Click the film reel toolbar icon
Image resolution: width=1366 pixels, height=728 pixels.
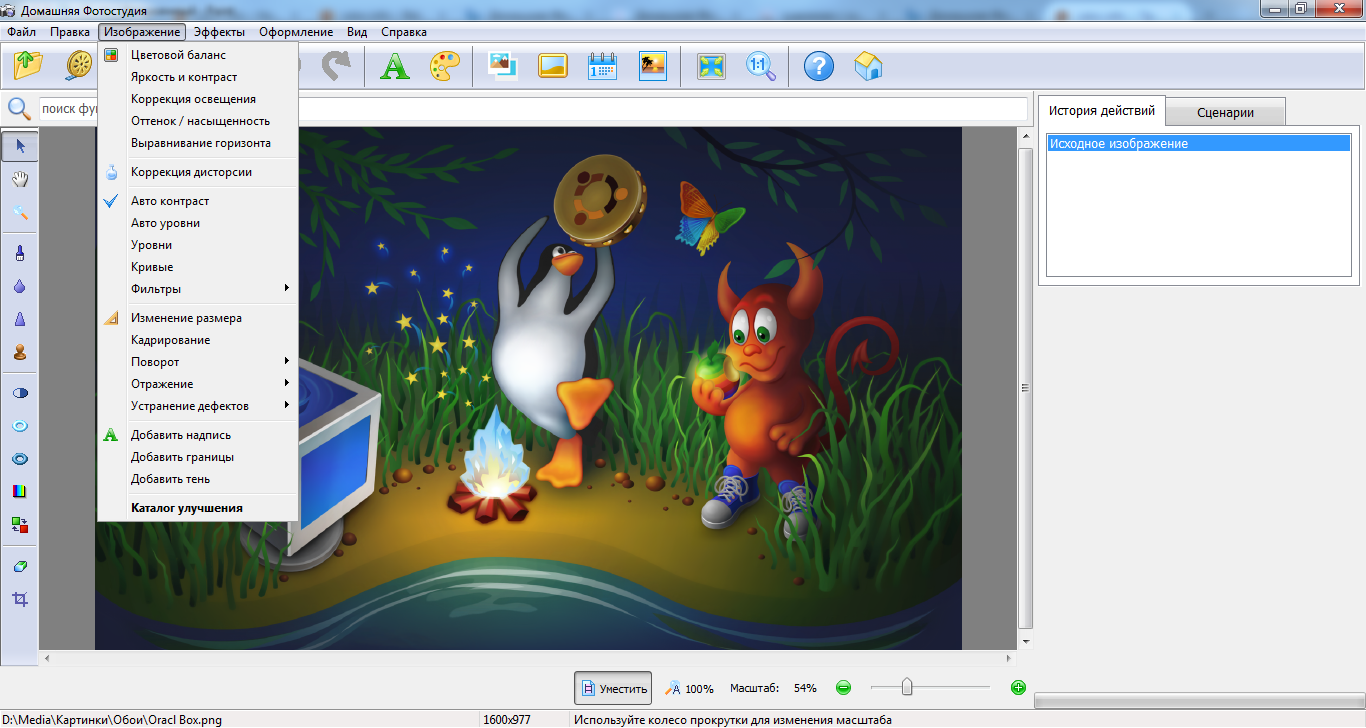pos(79,66)
